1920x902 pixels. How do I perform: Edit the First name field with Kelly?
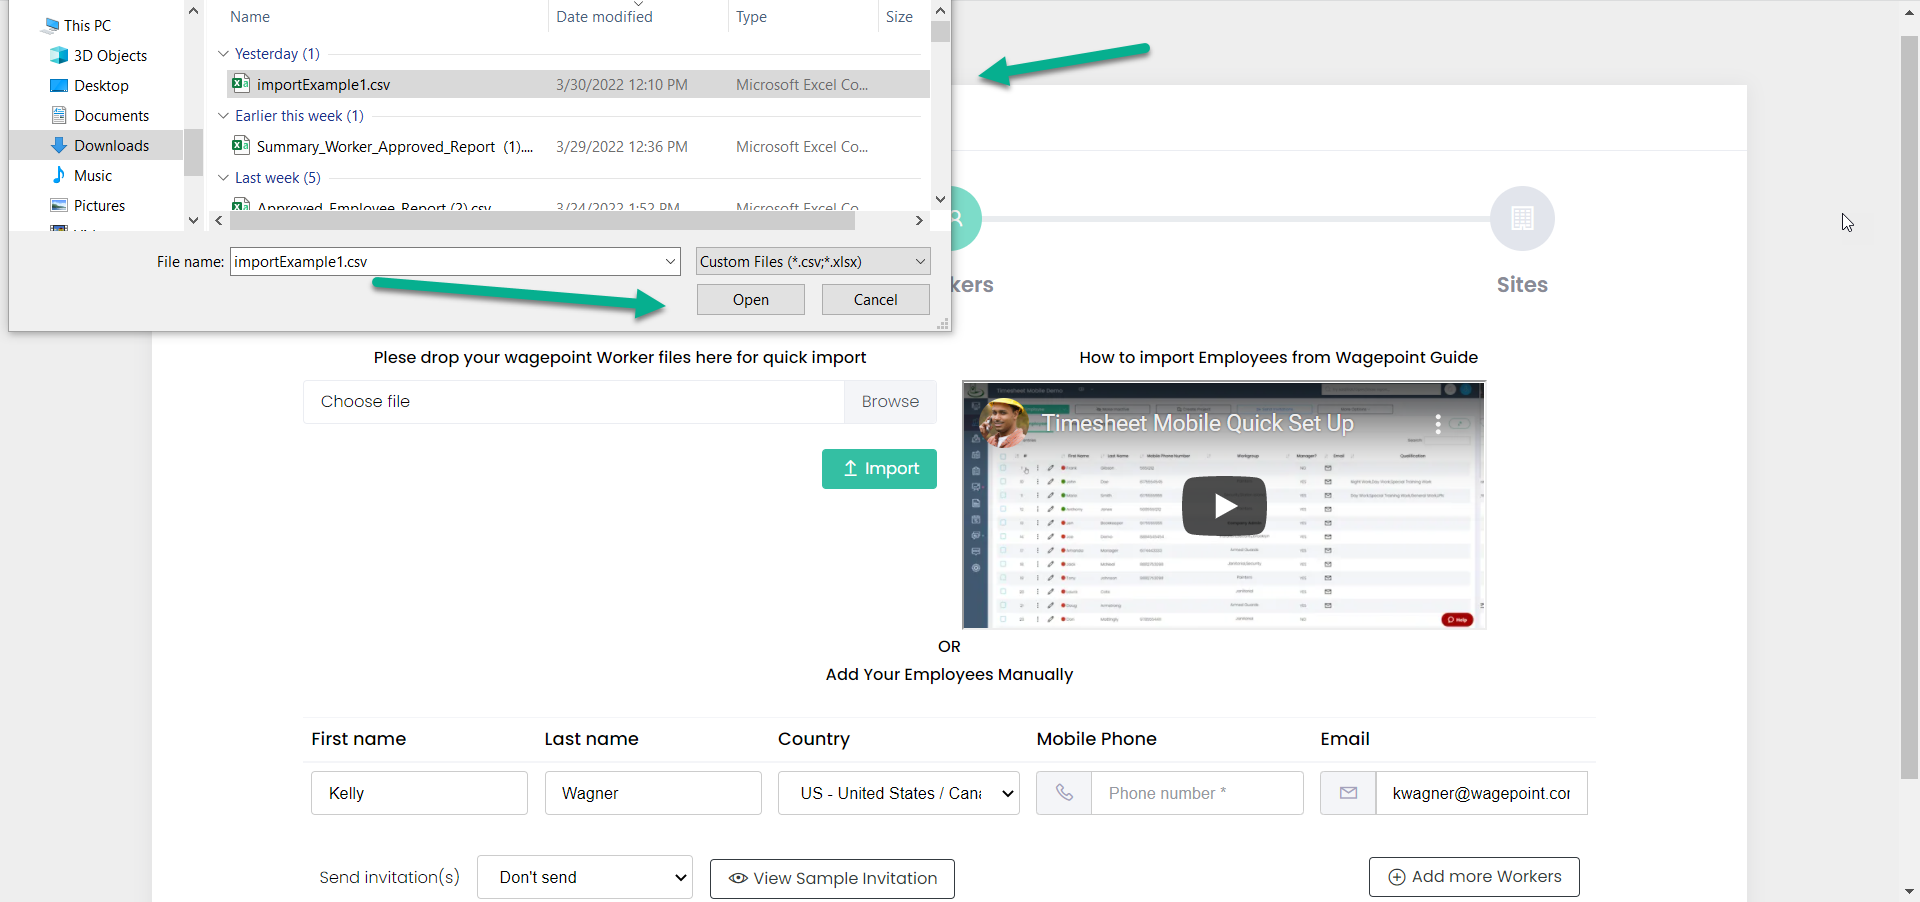point(419,793)
